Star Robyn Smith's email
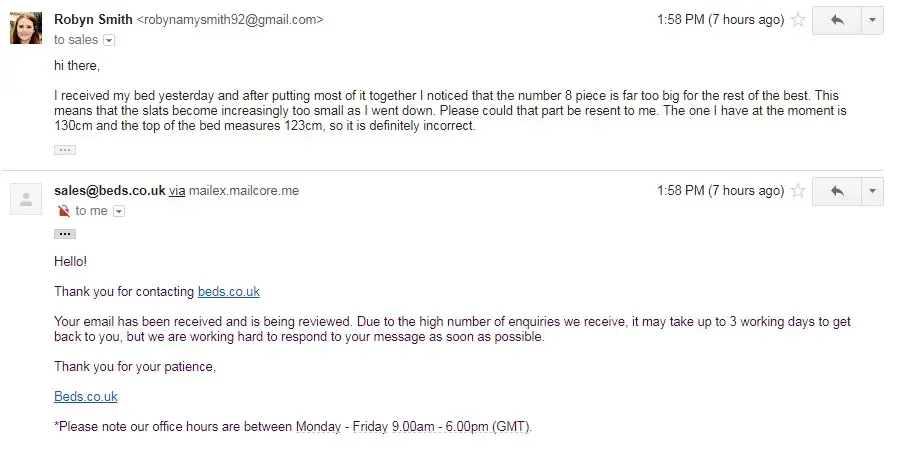This screenshot has width=898, height=458. (x=798, y=20)
